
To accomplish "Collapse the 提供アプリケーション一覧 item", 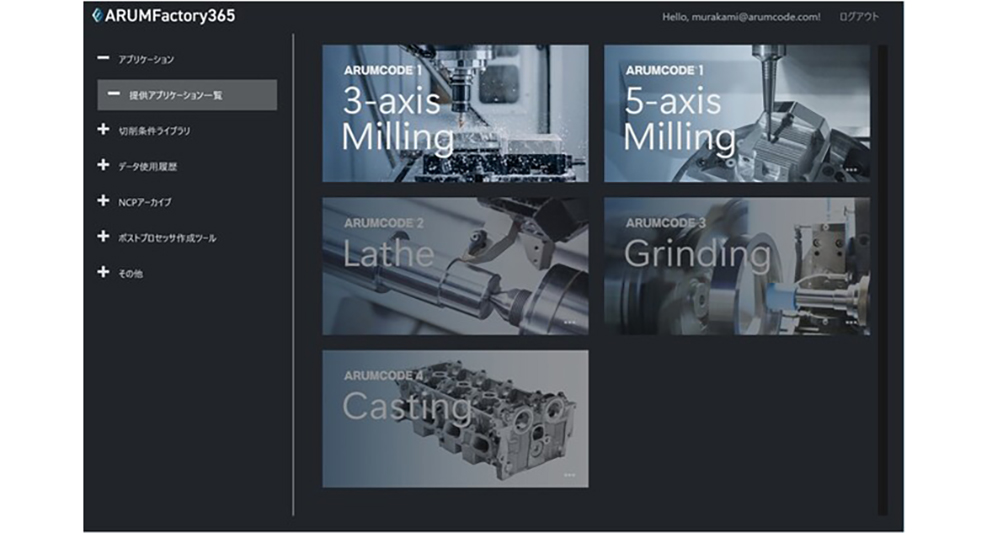I will 114,94.
